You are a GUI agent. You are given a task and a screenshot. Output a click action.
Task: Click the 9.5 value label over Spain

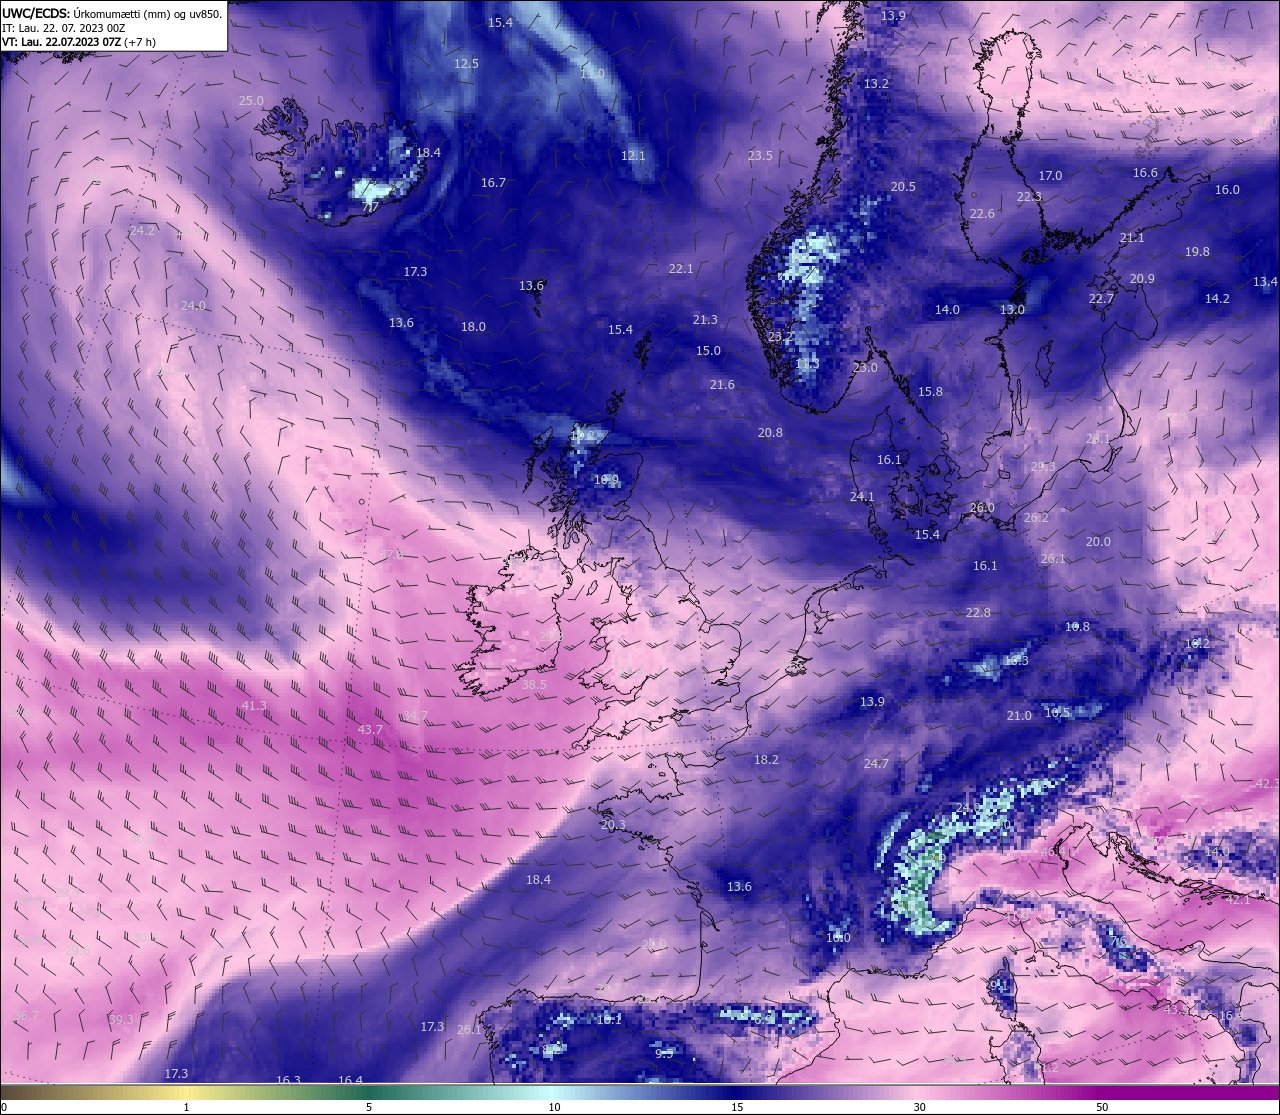664,1054
